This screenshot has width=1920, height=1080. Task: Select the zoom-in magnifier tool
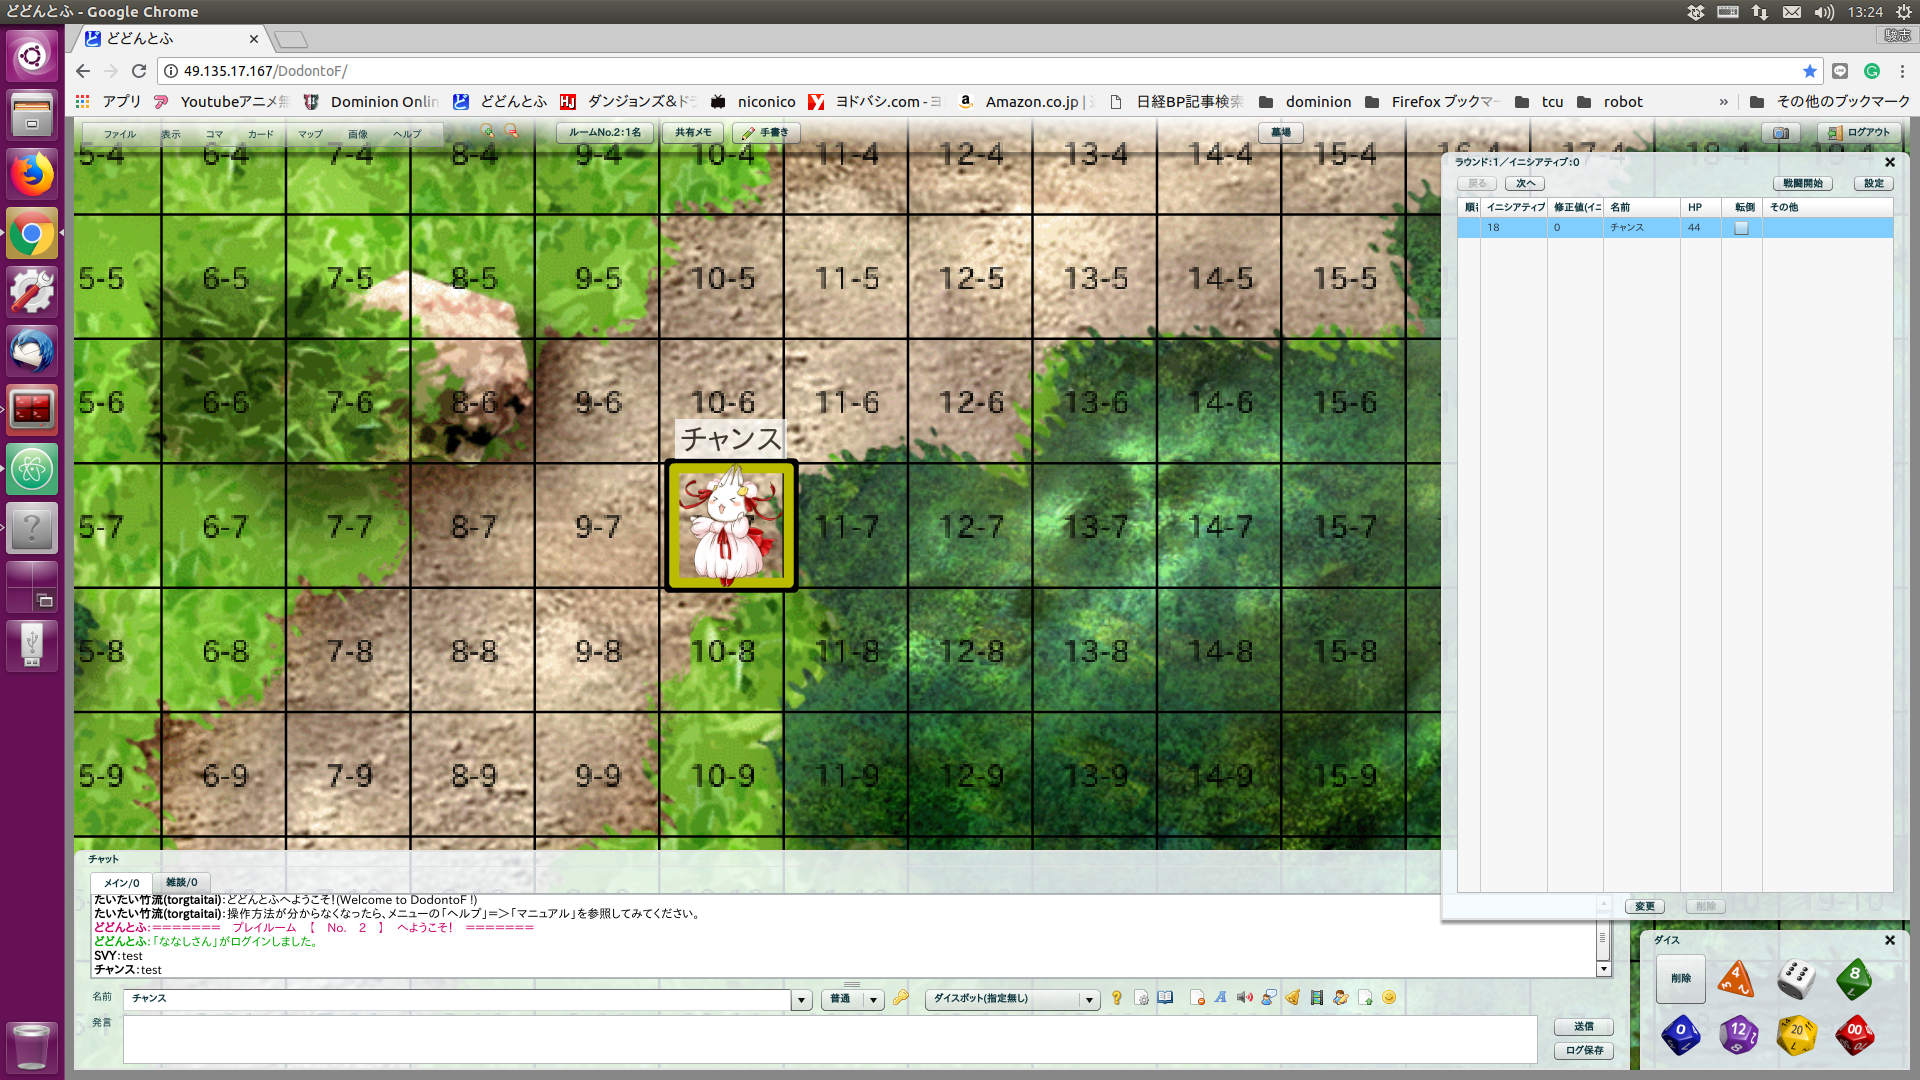488,131
